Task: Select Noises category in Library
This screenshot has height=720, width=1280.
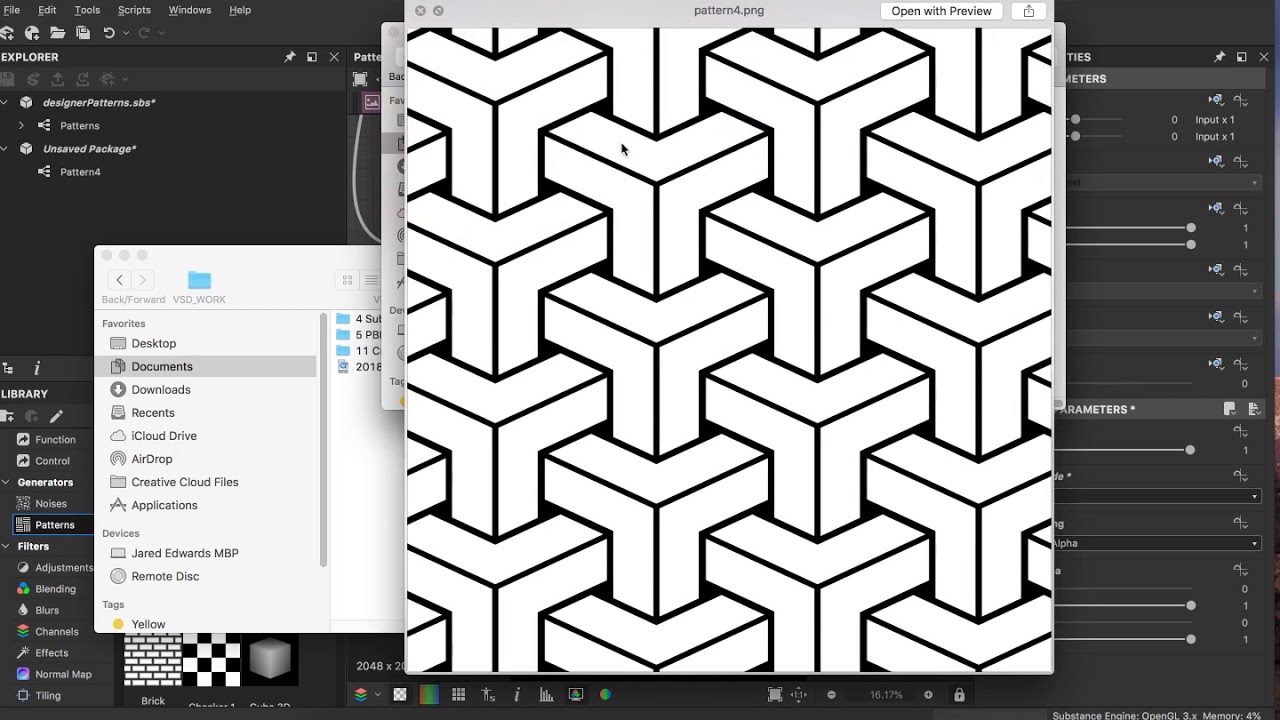Action: (51, 504)
